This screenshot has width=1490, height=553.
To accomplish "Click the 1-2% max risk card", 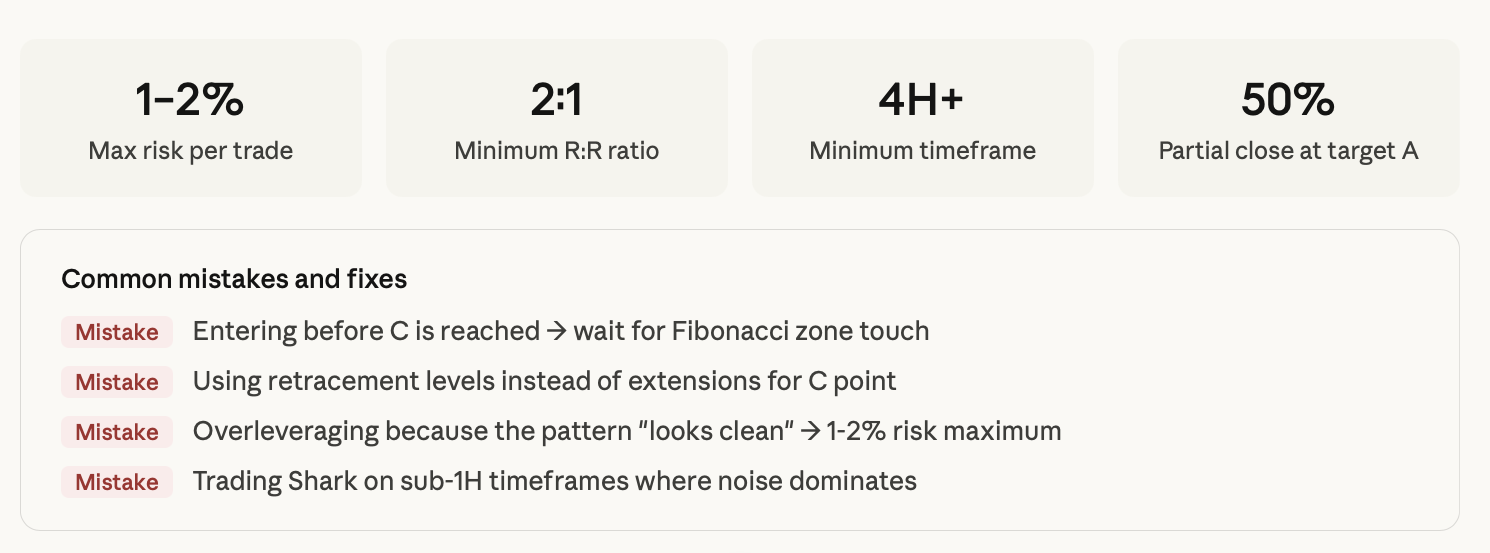I will (190, 118).
